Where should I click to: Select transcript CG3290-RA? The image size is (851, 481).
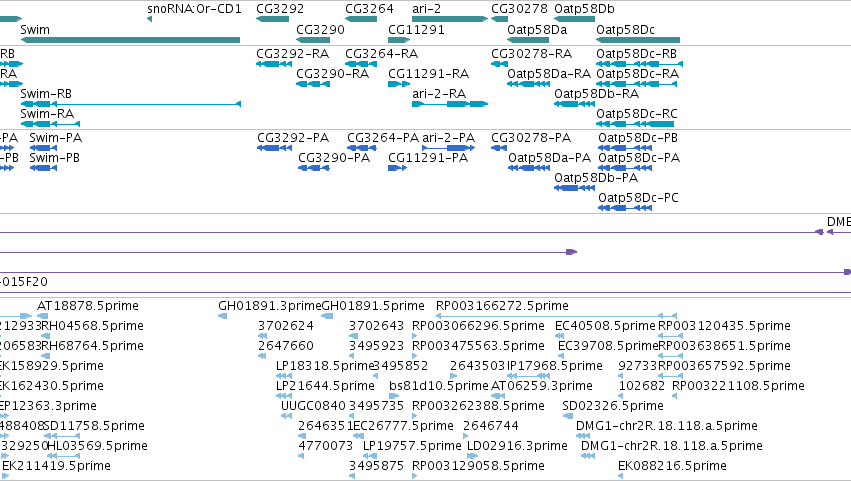pos(313,84)
